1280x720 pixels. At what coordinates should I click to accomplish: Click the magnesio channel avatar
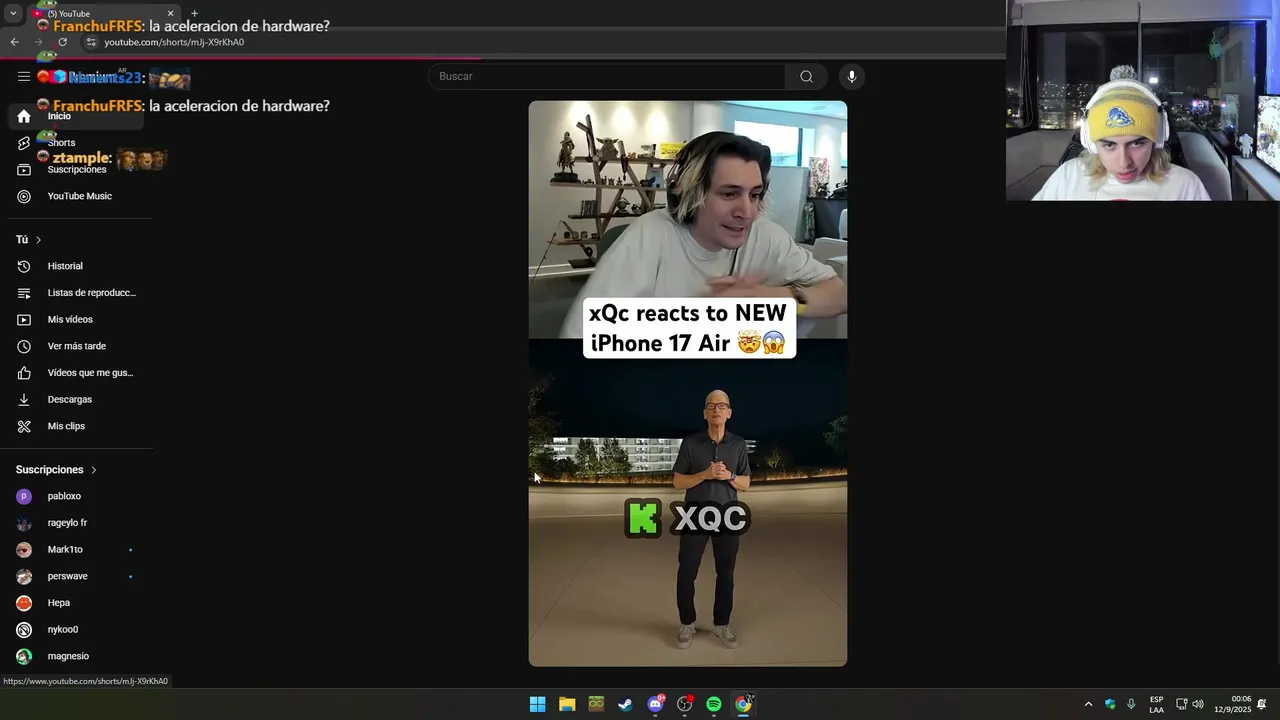[24, 656]
